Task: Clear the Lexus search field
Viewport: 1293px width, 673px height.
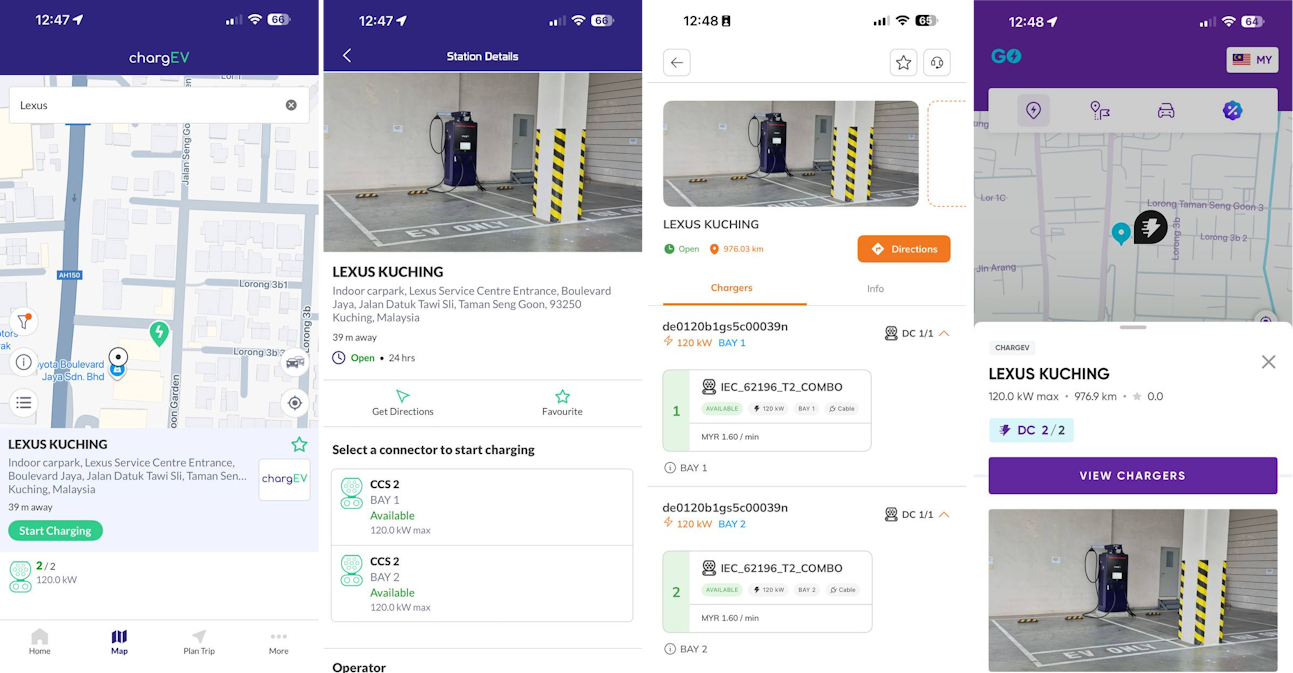Action: [291, 105]
